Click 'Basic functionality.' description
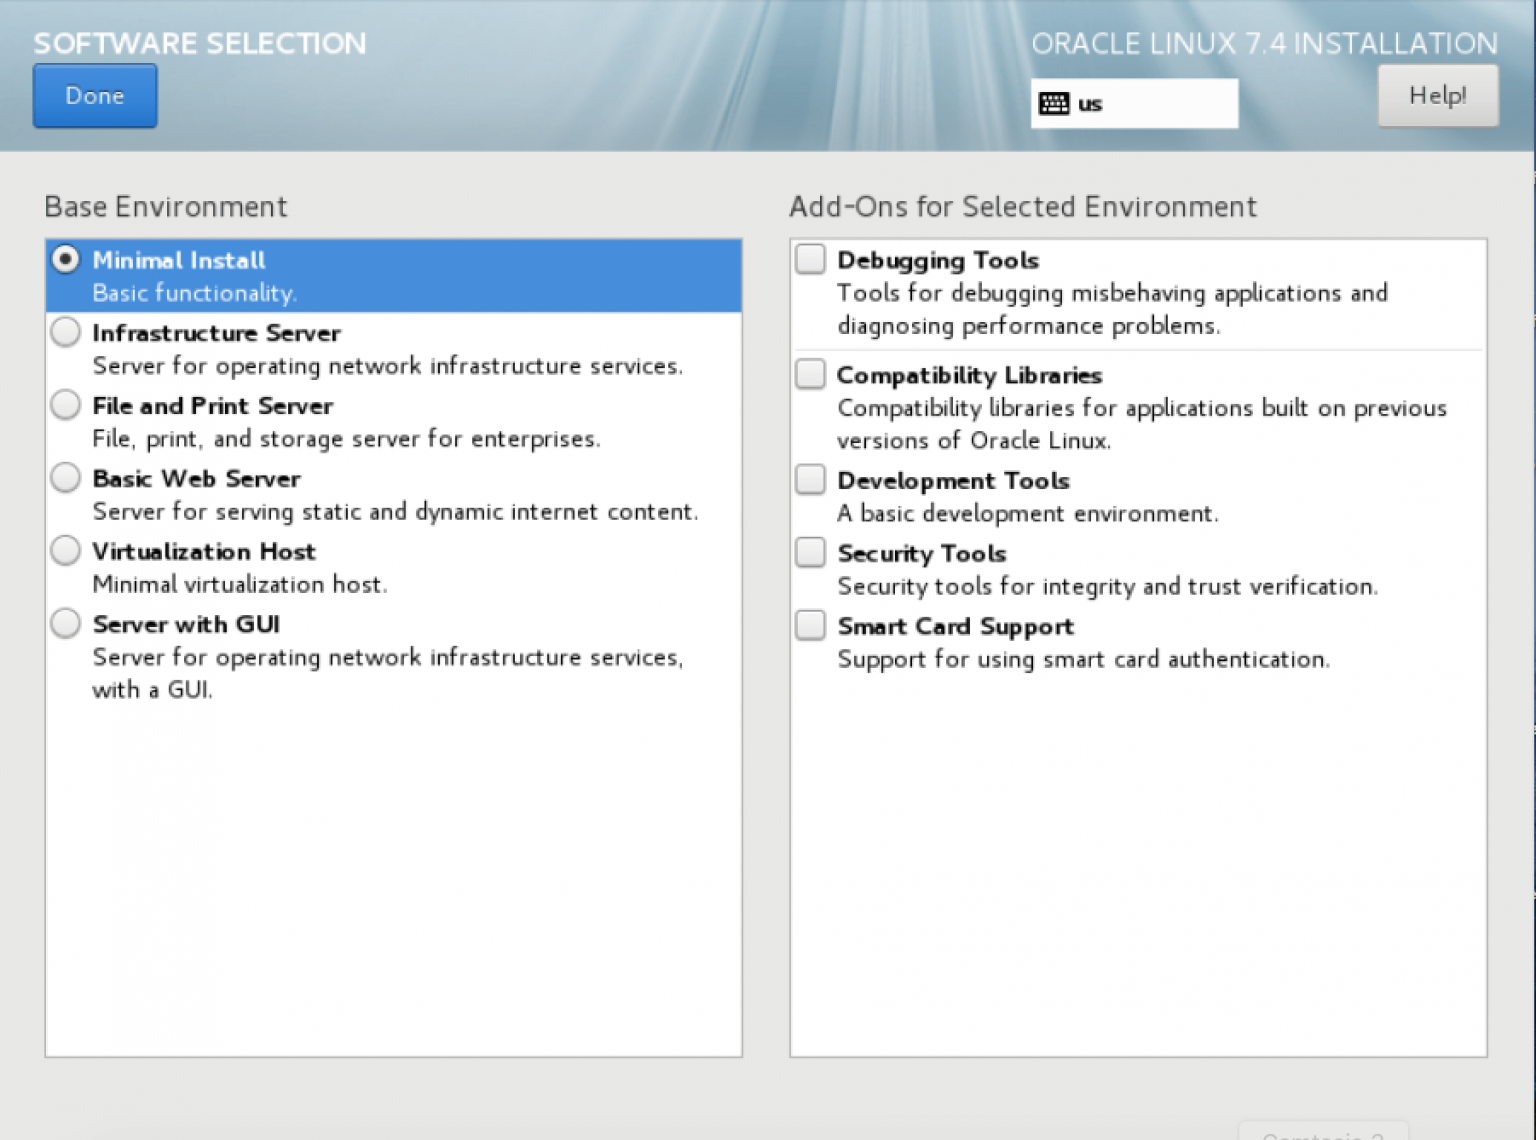 pyautogui.click(x=195, y=293)
